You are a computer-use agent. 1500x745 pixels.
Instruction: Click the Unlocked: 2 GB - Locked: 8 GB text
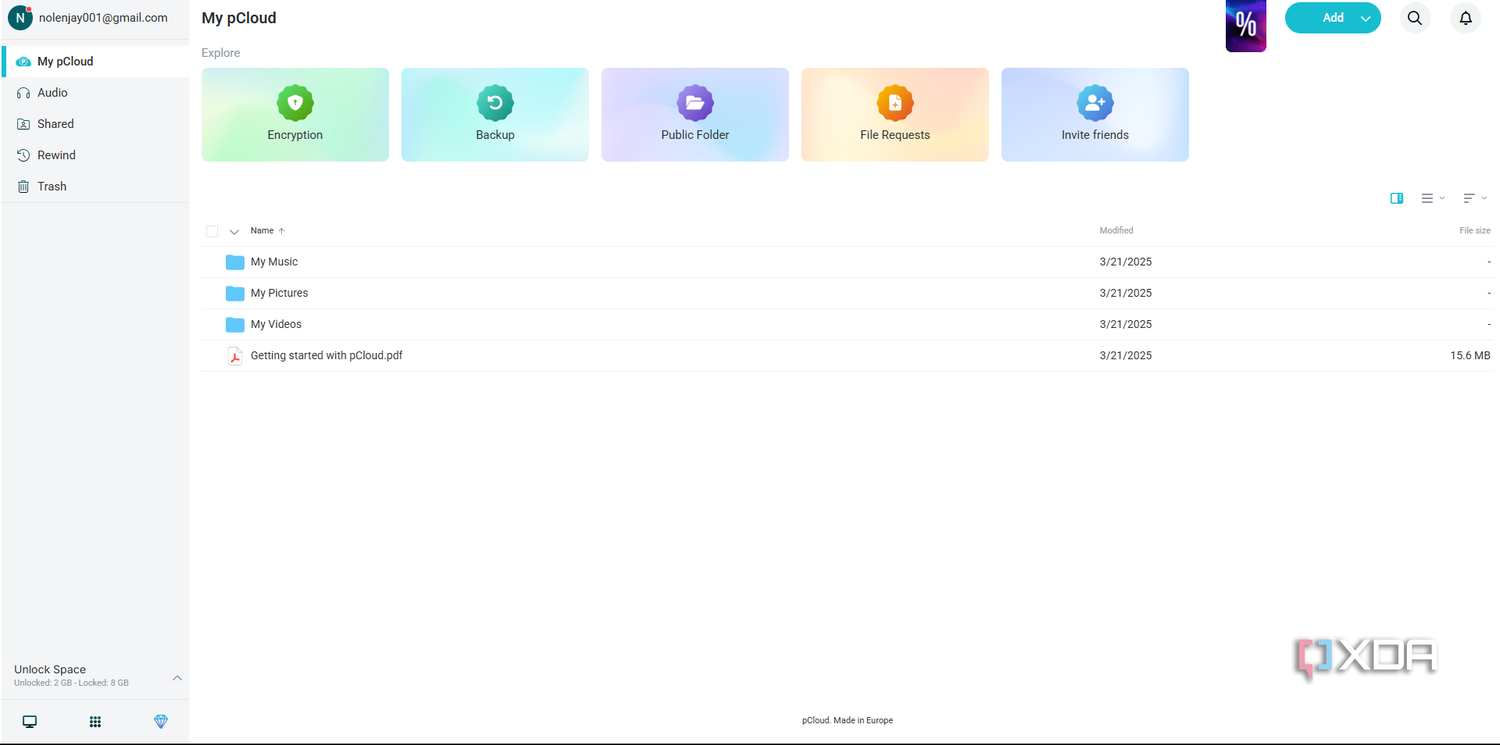point(71,683)
